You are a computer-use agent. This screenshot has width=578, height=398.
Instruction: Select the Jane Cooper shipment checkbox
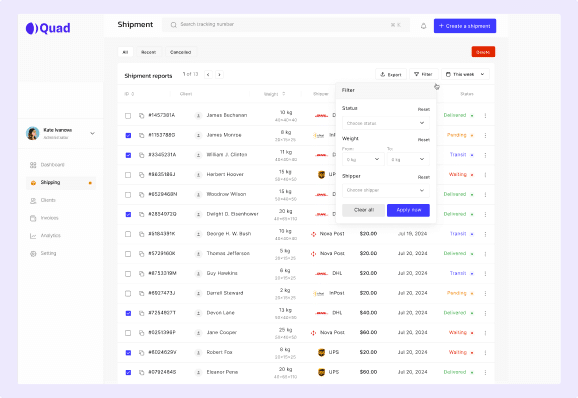pos(128,333)
